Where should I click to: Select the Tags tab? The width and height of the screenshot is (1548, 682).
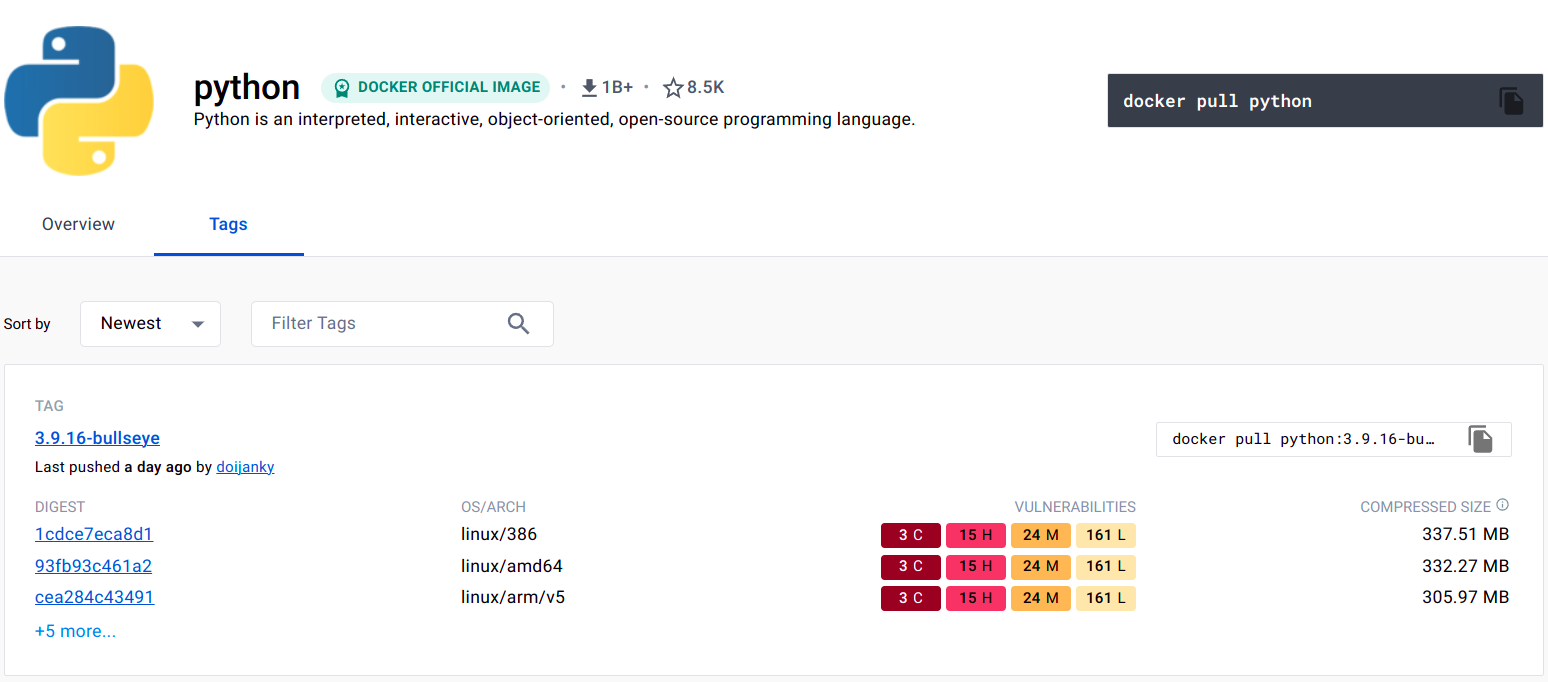(x=228, y=224)
